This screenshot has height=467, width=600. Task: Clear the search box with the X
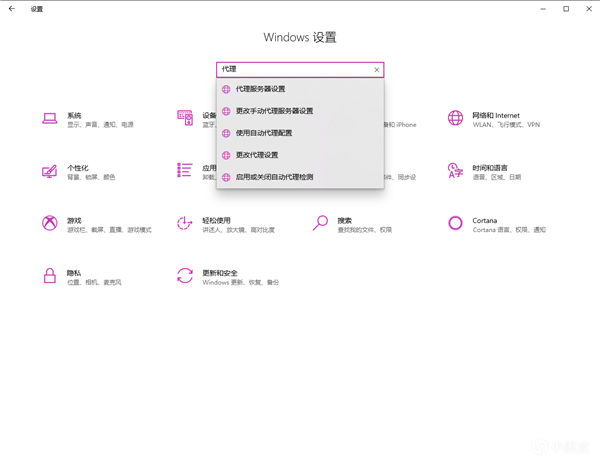pos(377,70)
